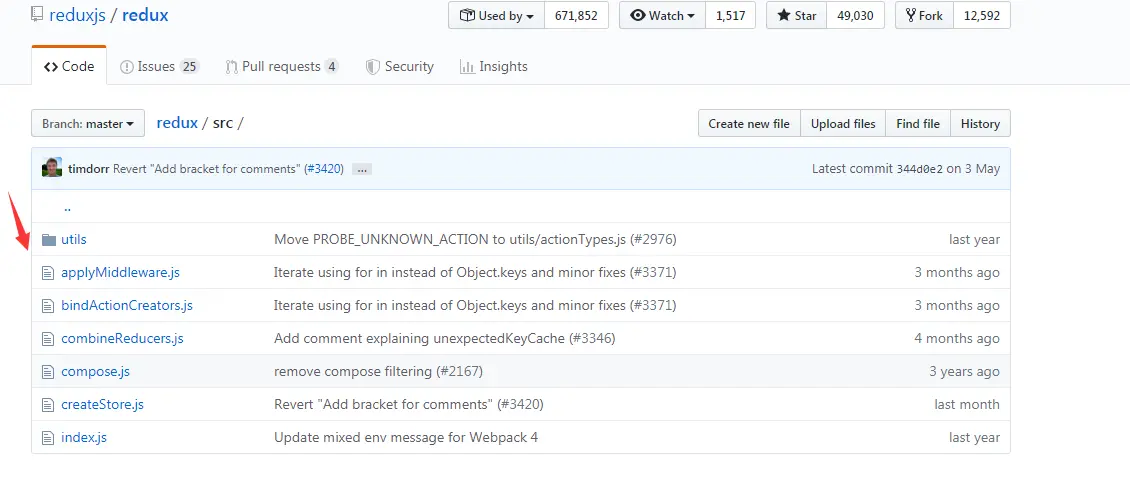1130x500 pixels.
Task: Open commit 'Move PROBE_UNKNOWN_ACTION to utils/actionTypes.js'
Action: click(x=475, y=239)
